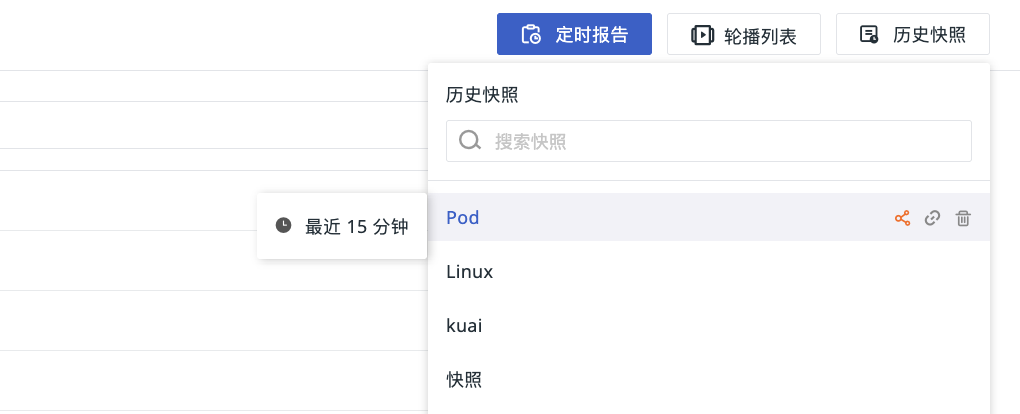
Task: Toggle the 历史快照 dropdown button
Action: pos(913,34)
